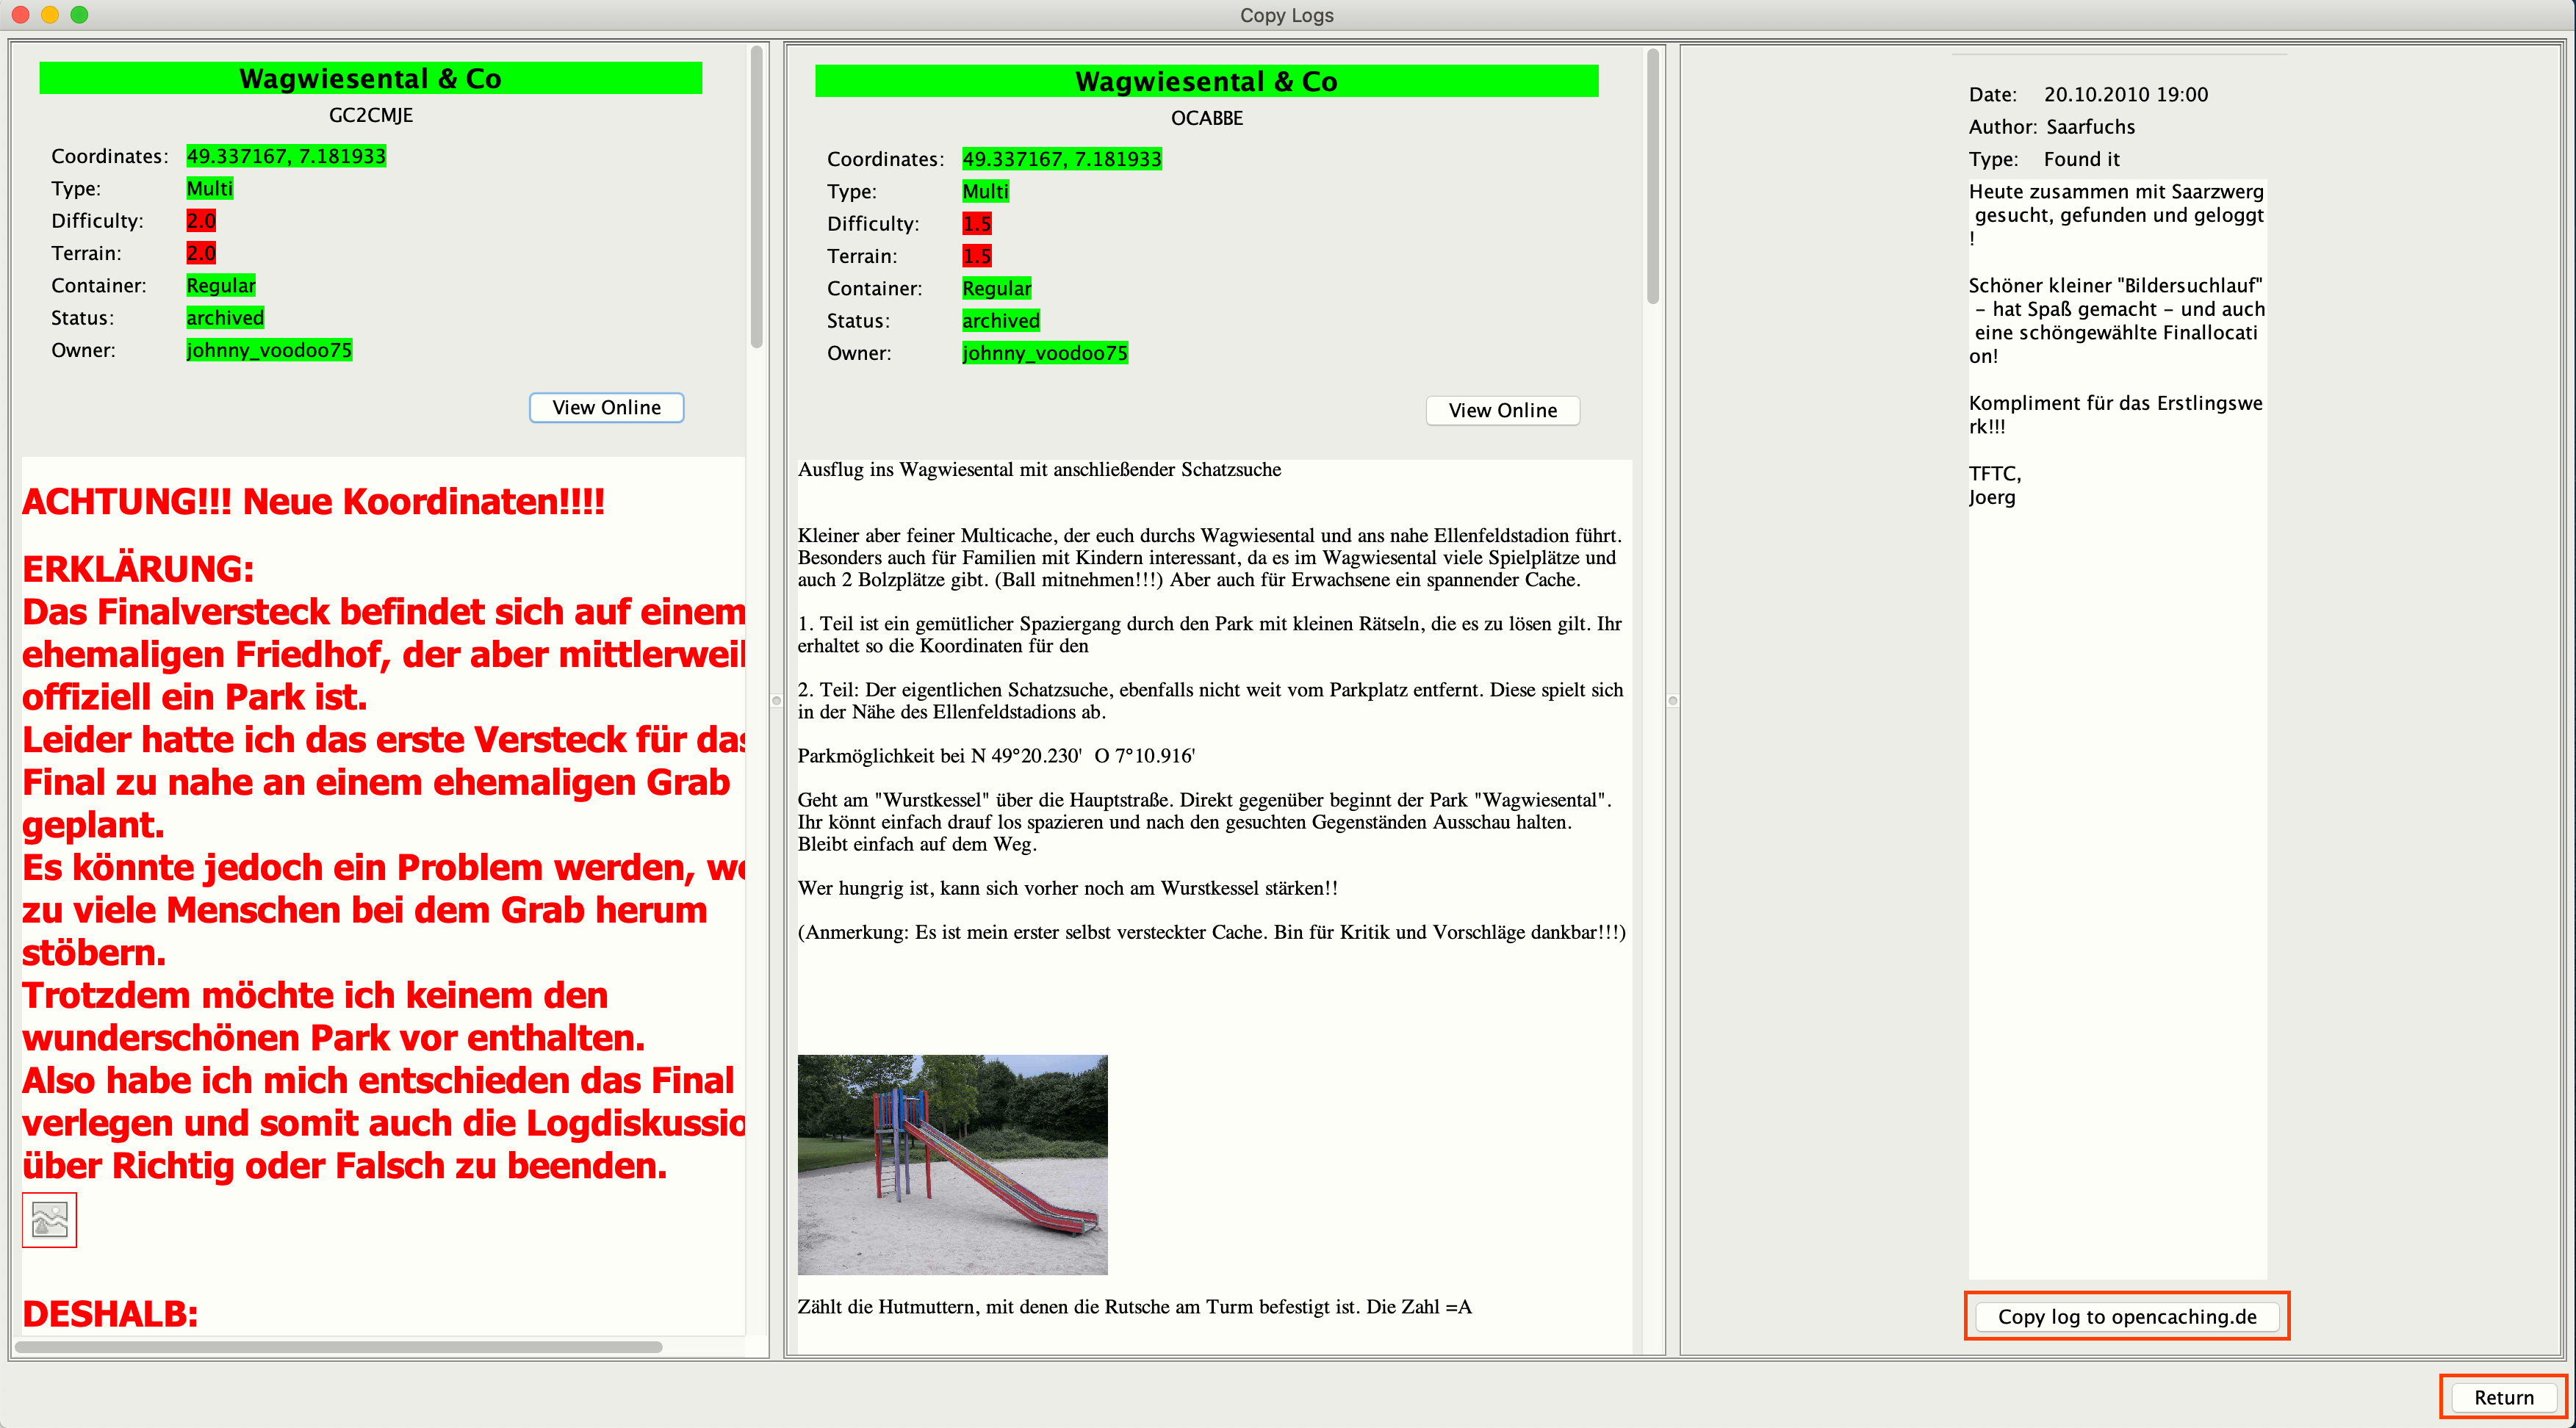The width and height of the screenshot is (2576, 1428).
Task: Click the Zählt die Hutmuttern instruction line
Action: [1134, 1307]
